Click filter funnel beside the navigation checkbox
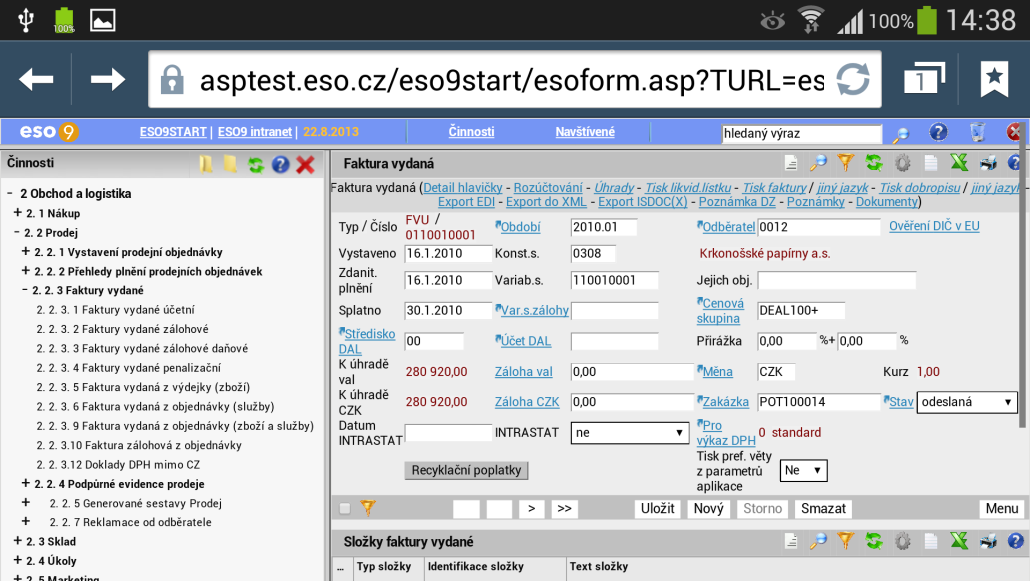Image resolution: width=1030 pixels, height=581 pixels. tap(368, 507)
